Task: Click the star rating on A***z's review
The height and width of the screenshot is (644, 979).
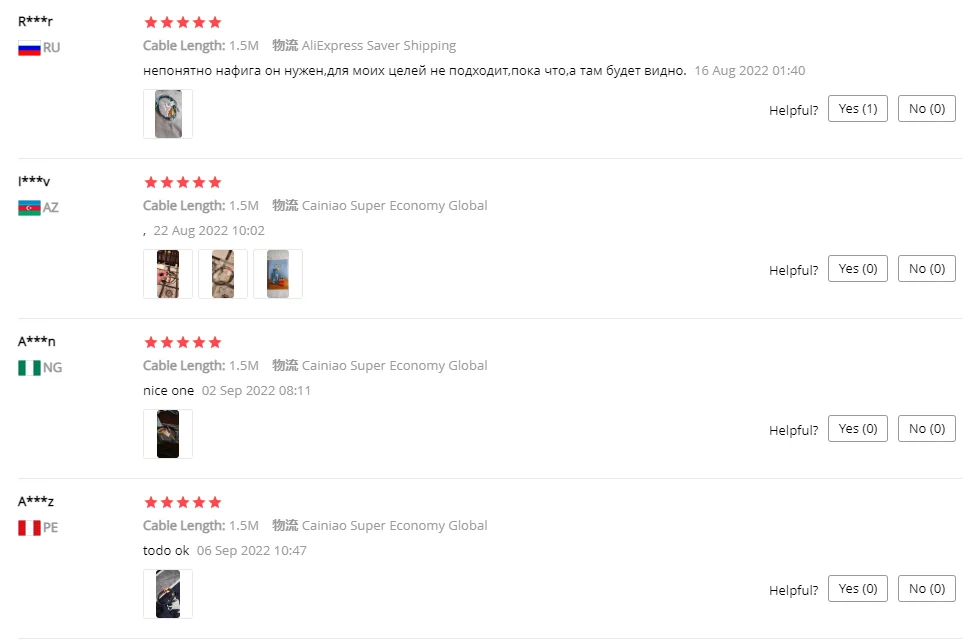Action: coord(183,502)
